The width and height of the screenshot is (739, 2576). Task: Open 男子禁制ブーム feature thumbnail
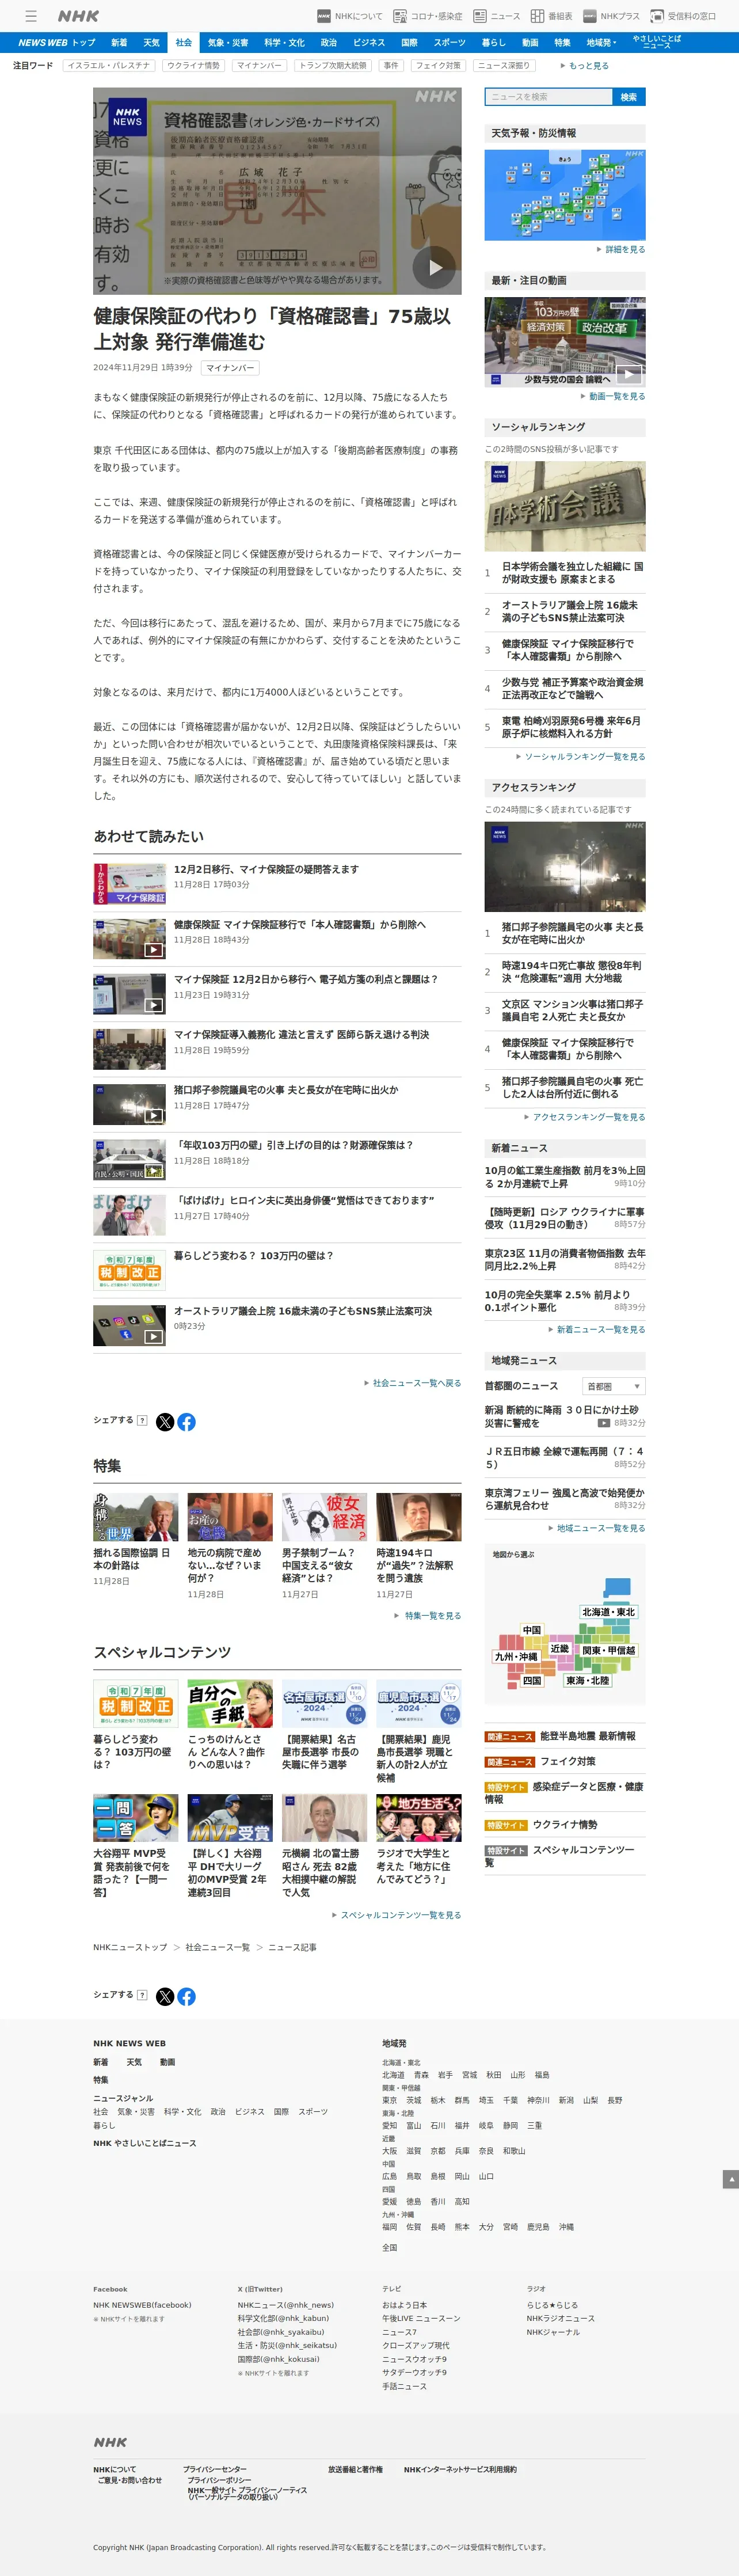[x=324, y=1518]
